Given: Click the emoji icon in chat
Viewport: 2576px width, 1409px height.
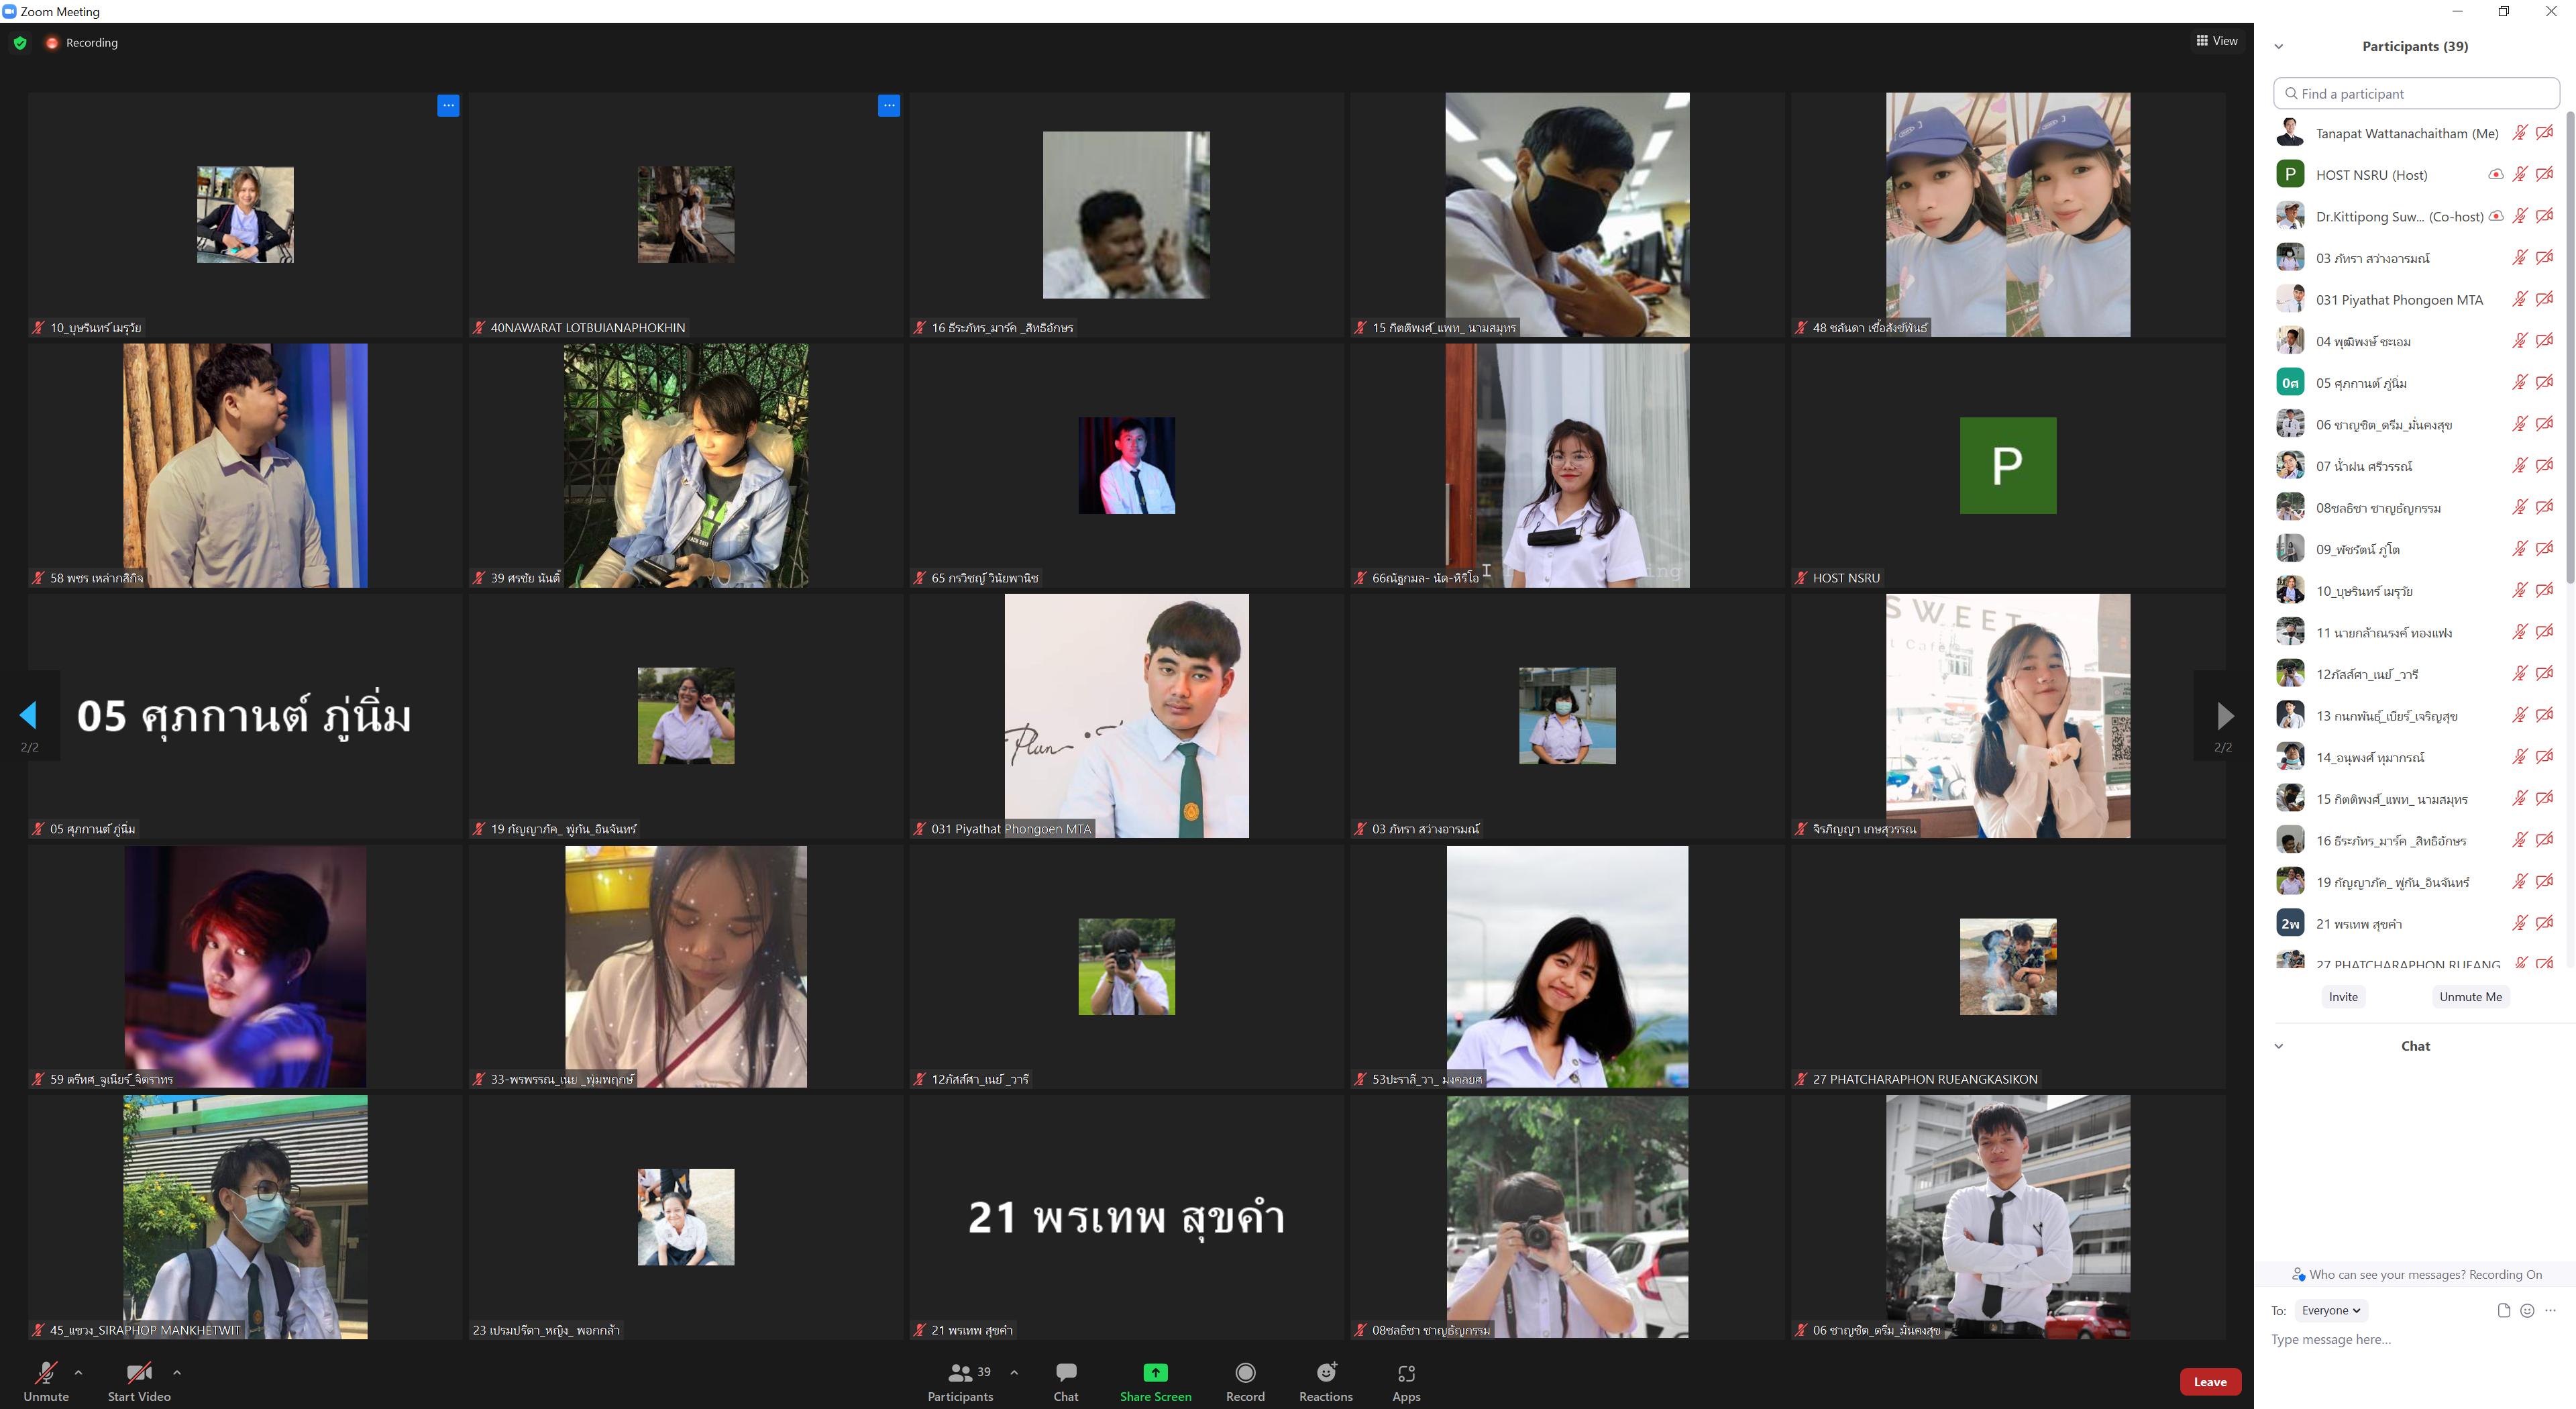Looking at the screenshot, I should coord(2527,1310).
